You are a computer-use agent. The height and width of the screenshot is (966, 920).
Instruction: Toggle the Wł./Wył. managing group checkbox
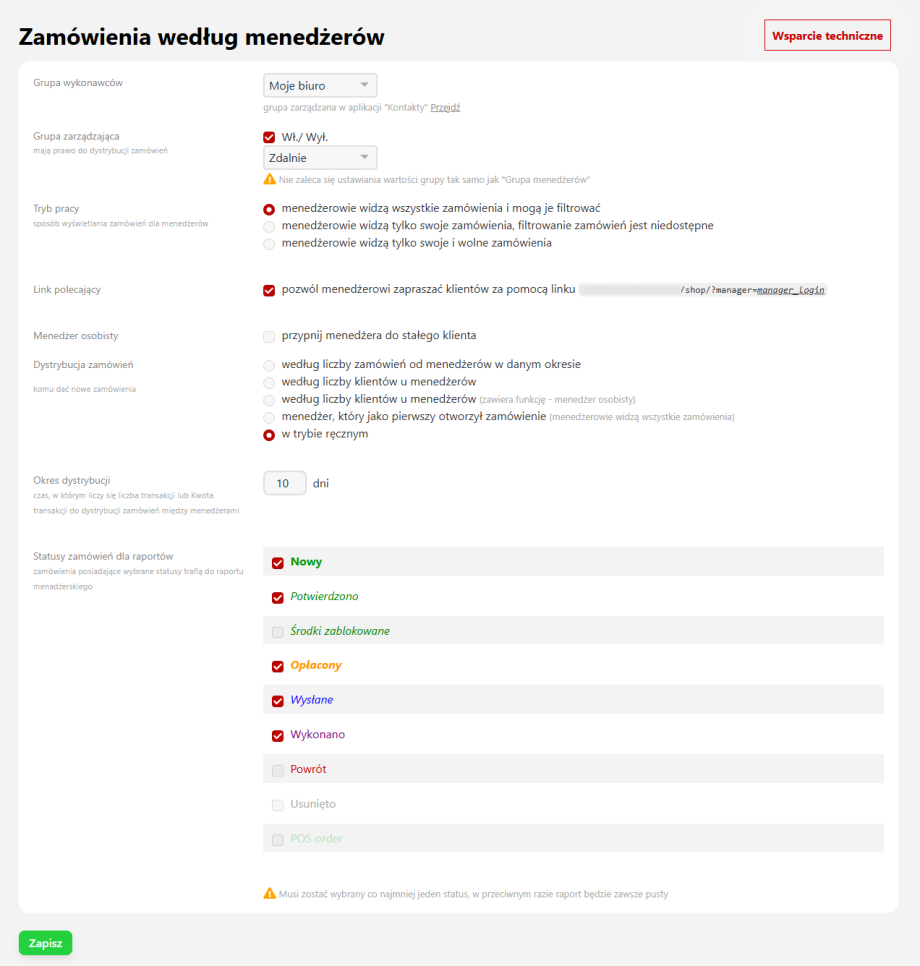269,138
